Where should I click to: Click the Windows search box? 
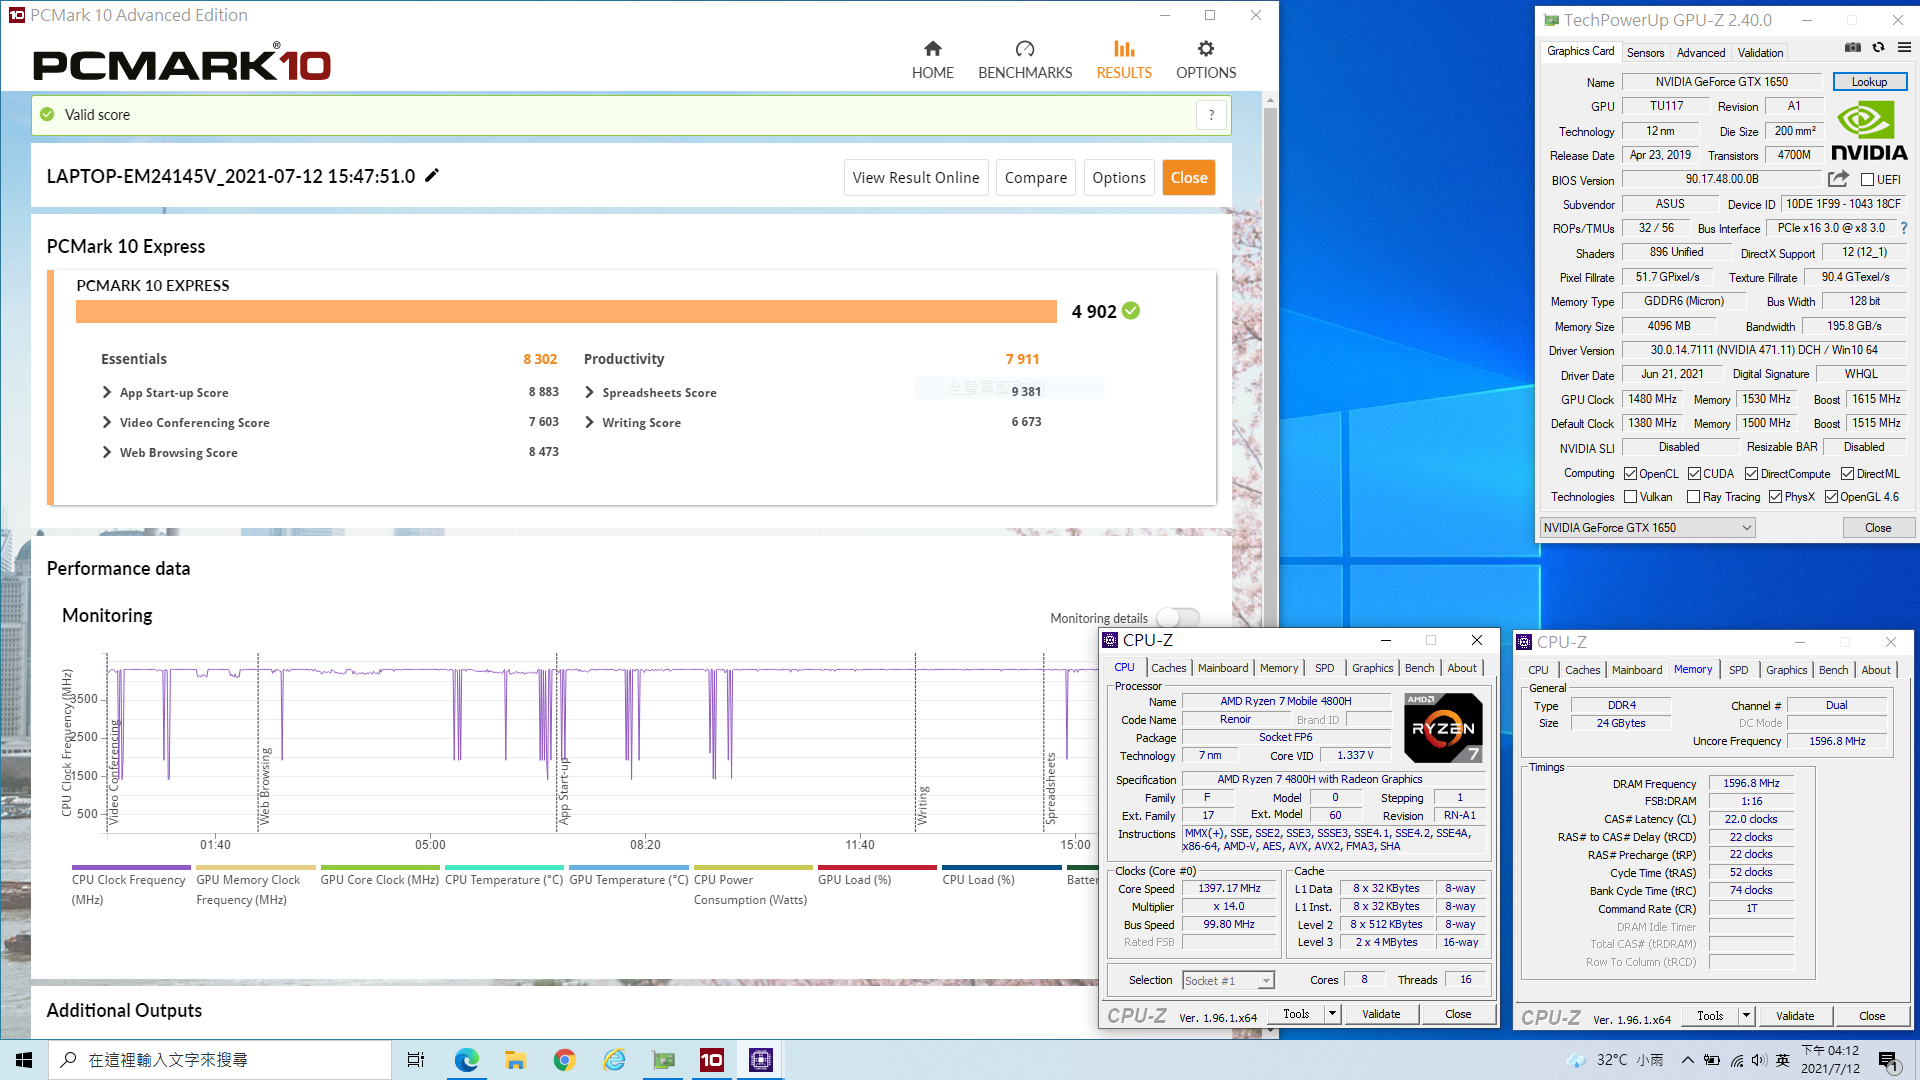pyautogui.click(x=220, y=1060)
